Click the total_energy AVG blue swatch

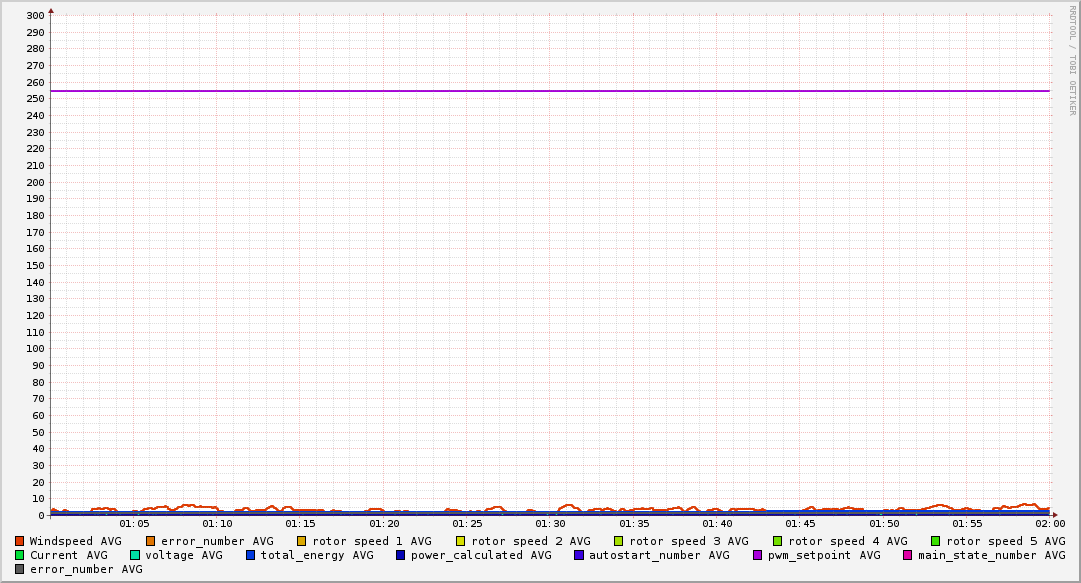pyautogui.click(x=251, y=555)
